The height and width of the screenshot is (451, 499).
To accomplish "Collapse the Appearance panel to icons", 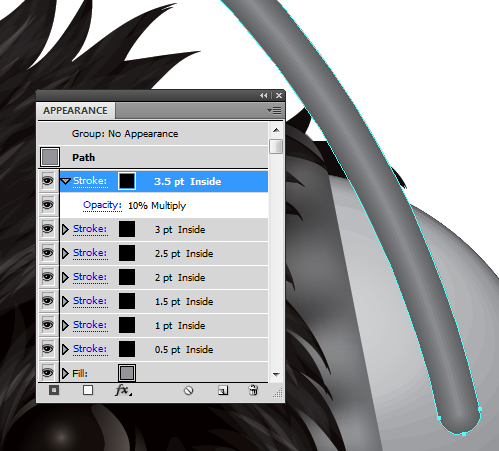I will coord(264,96).
